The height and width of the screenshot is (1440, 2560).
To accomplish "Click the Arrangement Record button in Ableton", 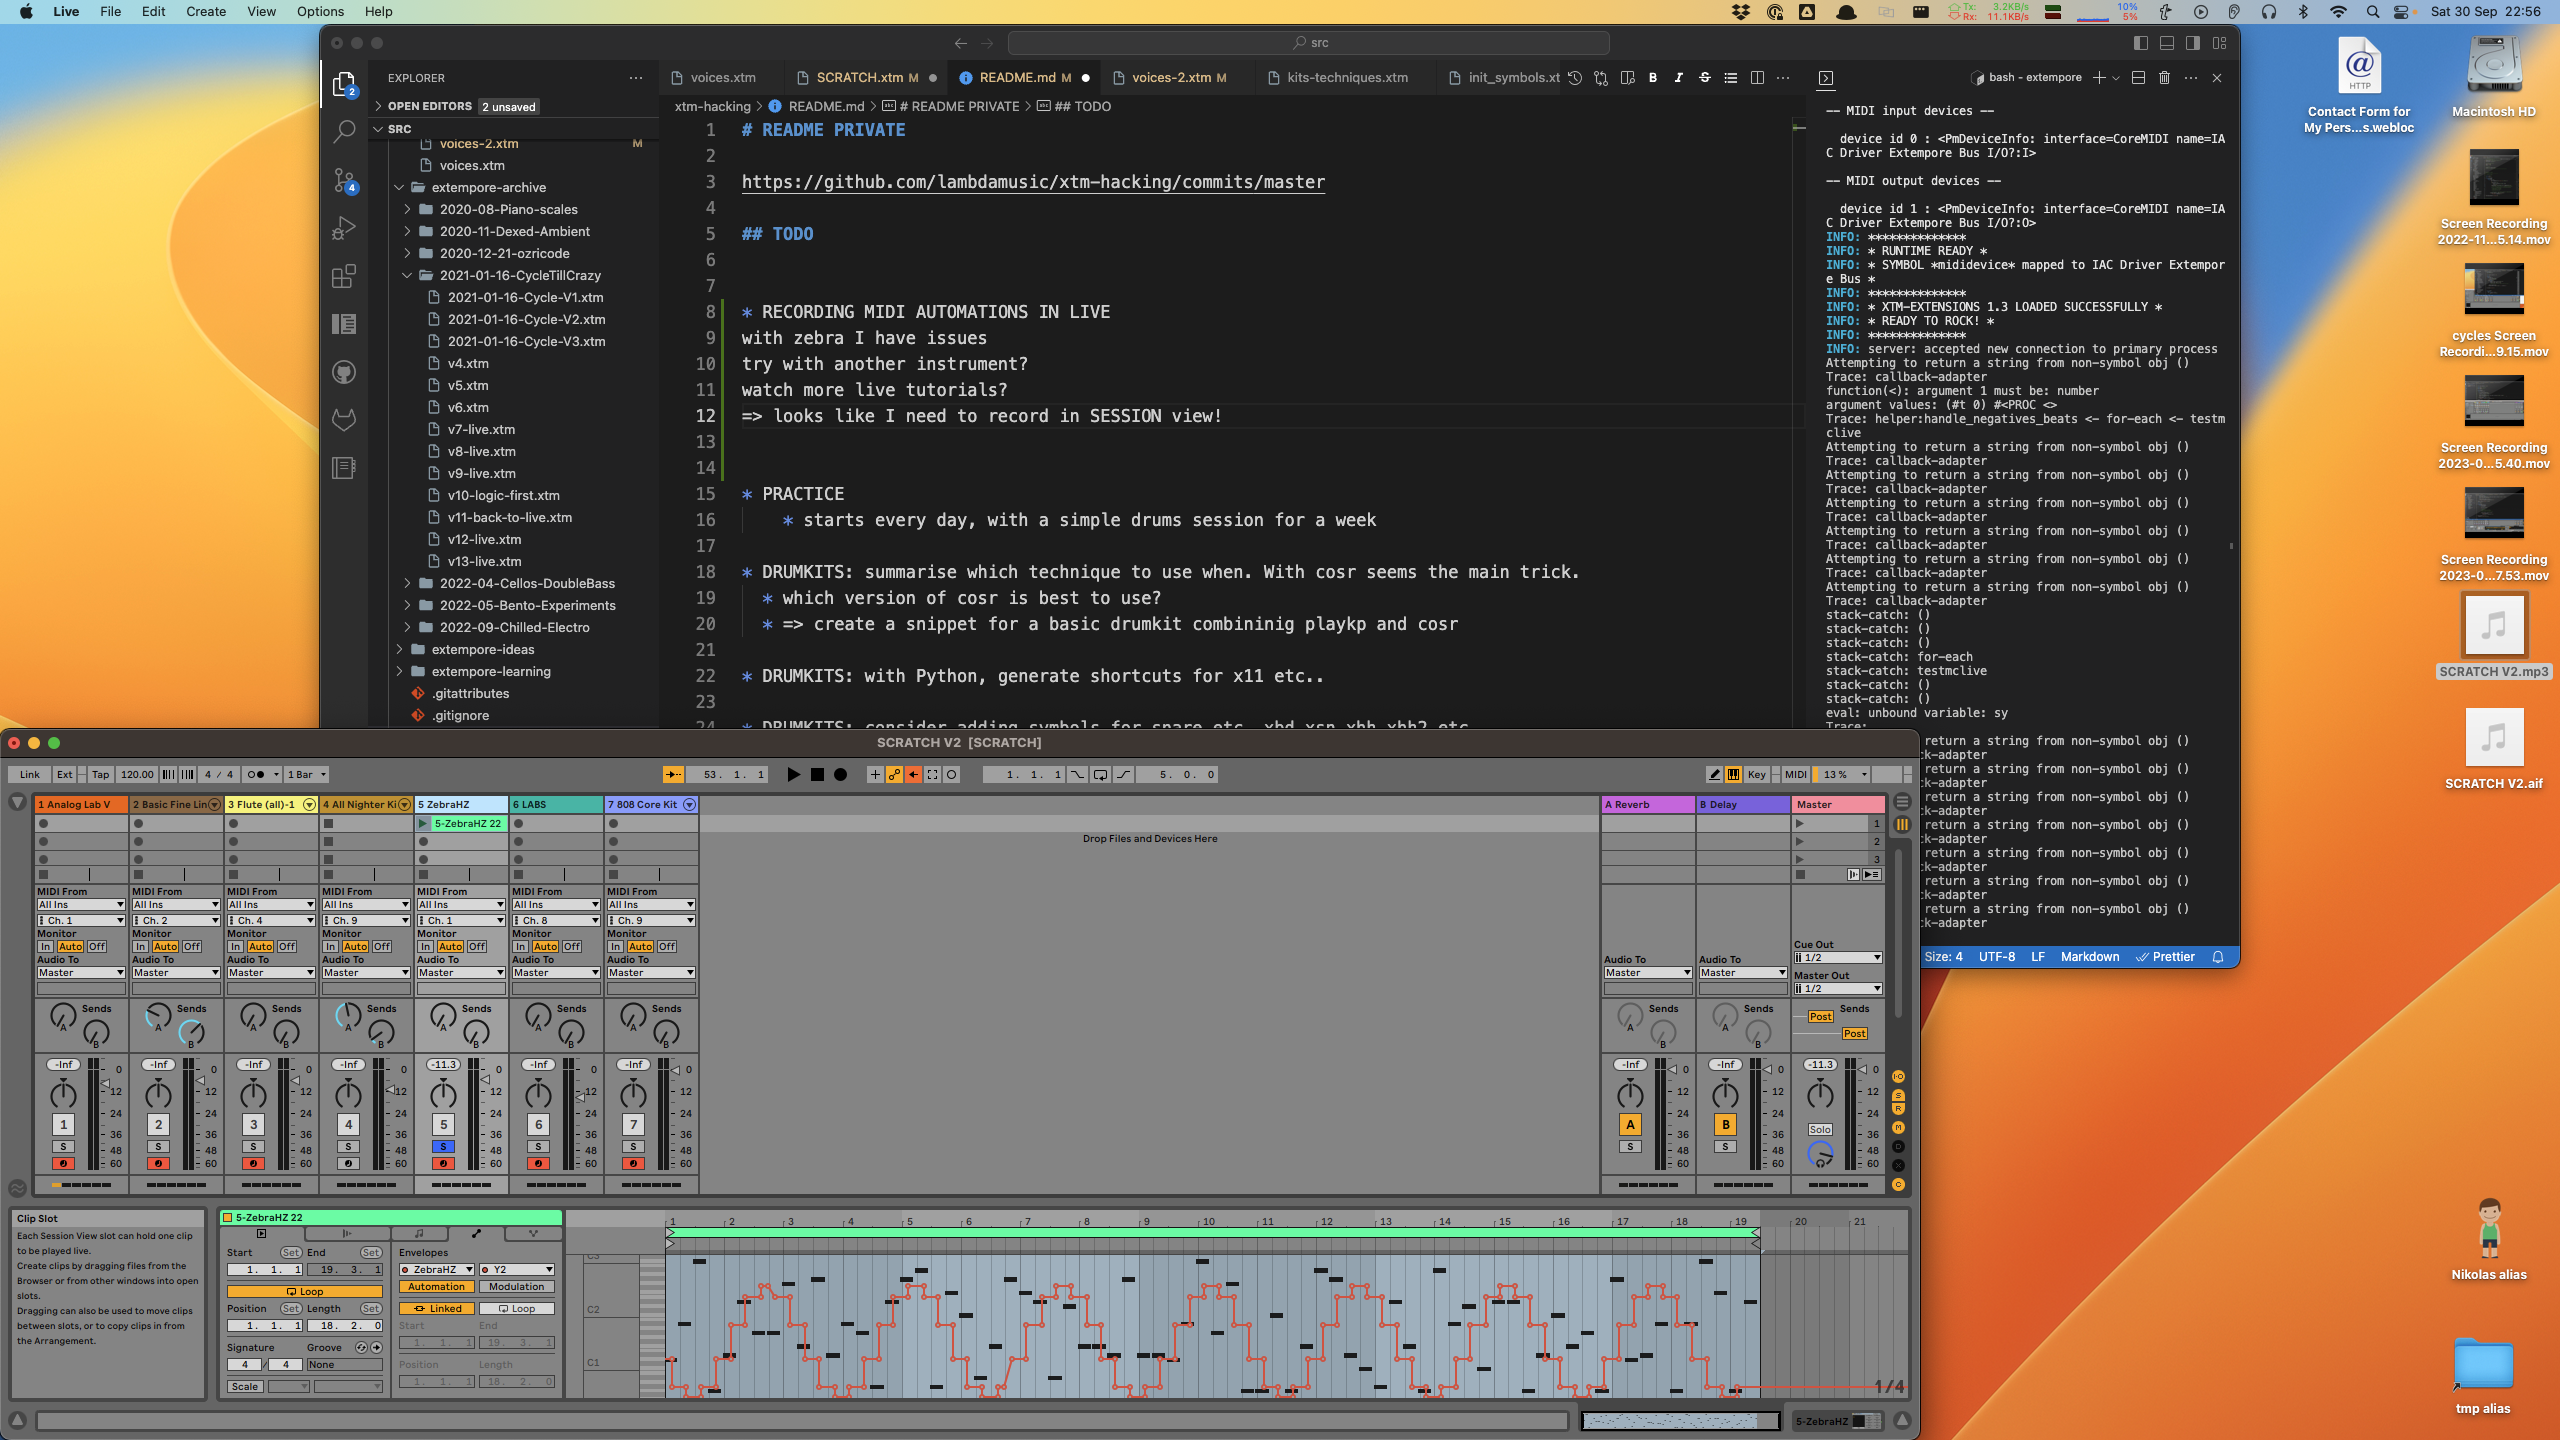I will pos(841,774).
